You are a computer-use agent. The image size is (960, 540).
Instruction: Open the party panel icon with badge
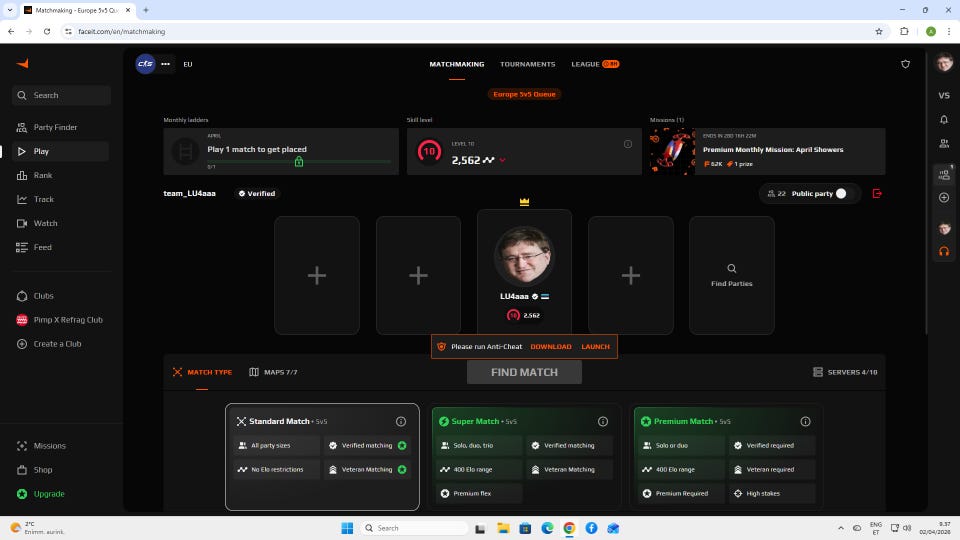[x=944, y=174]
